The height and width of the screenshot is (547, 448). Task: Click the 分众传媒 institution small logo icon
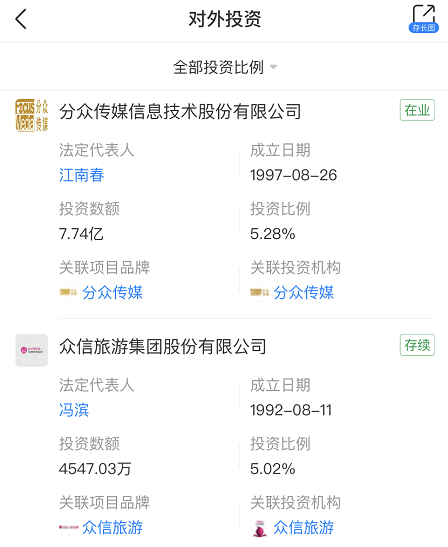pyautogui.click(x=259, y=292)
